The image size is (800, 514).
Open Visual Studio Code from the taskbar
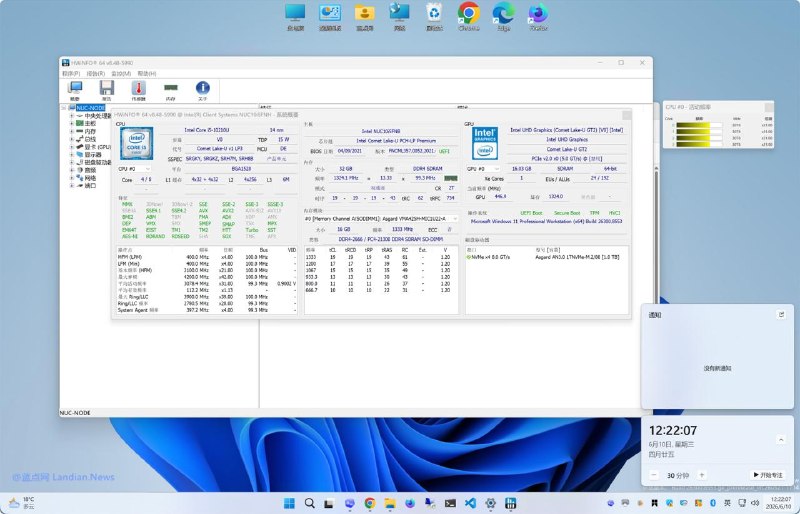pos(470,503)
